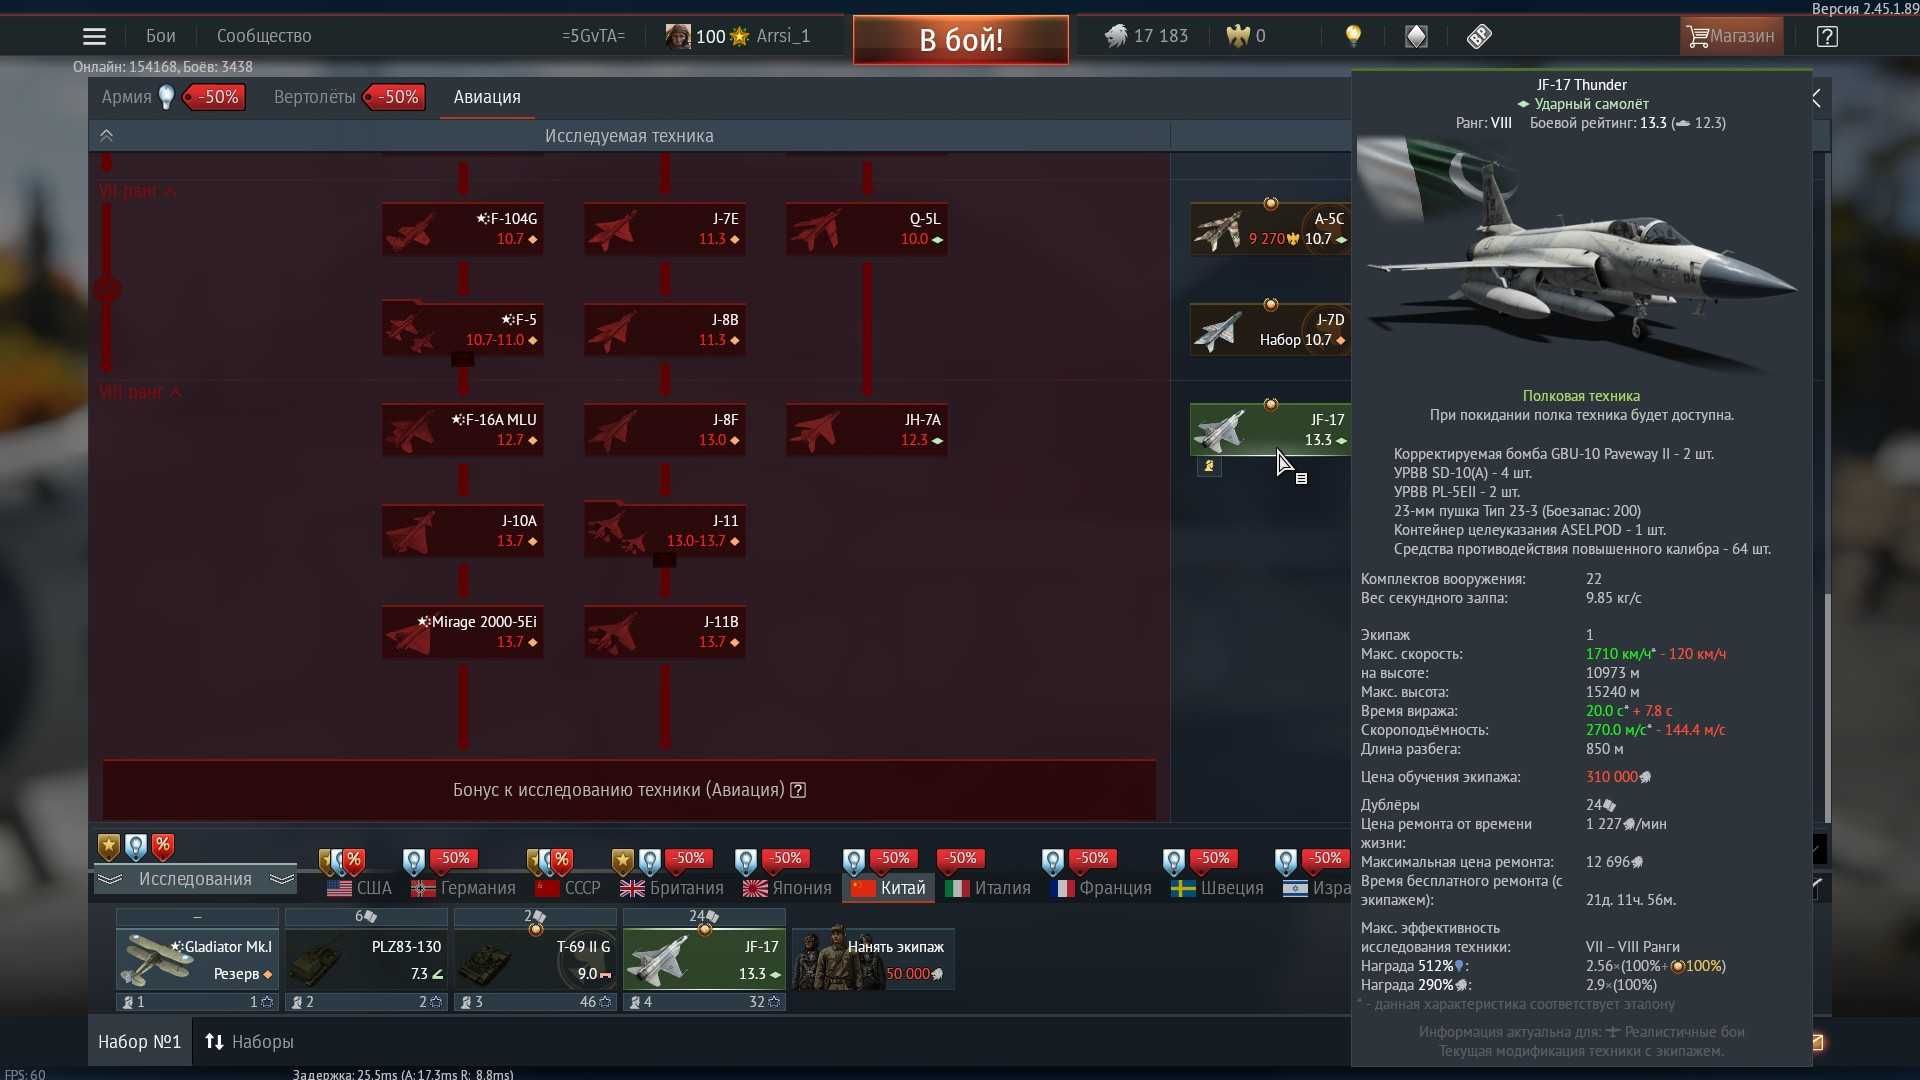Select the Швеция nation
The image size is (1920, 1080).
[1218, 888]
